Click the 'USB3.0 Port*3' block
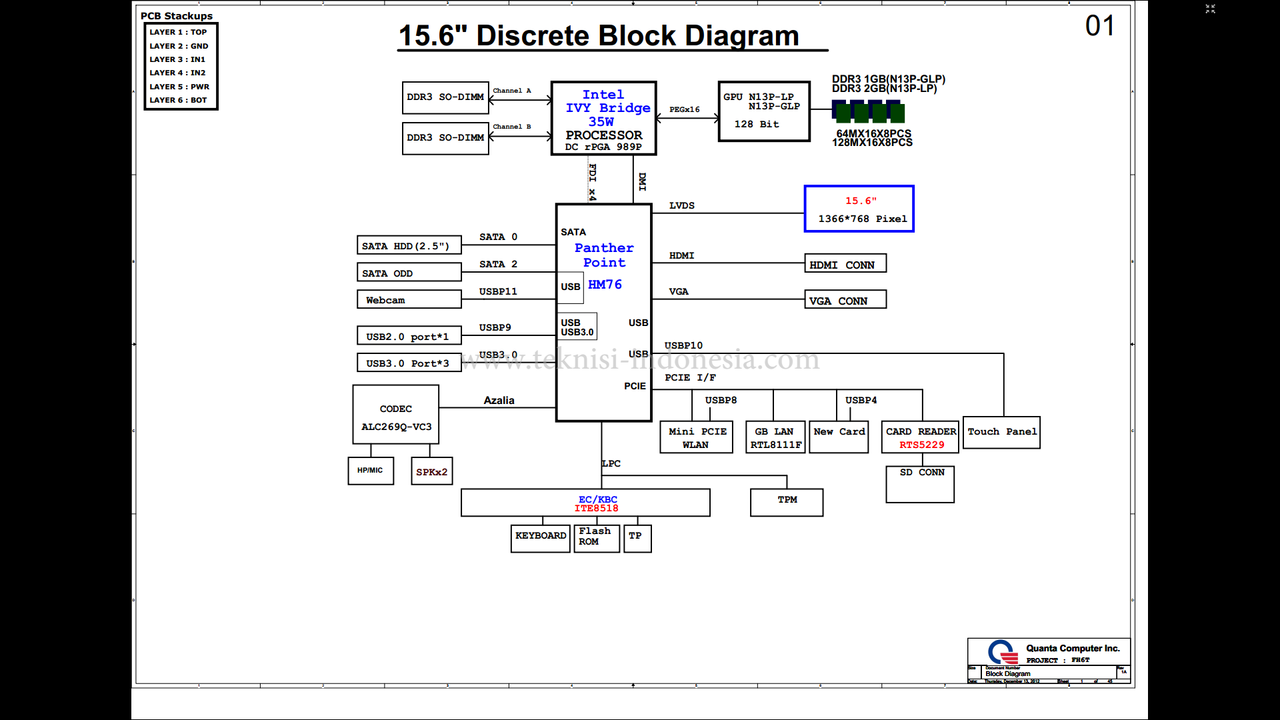Screen dimensions: 1280x720 [409, 363]
